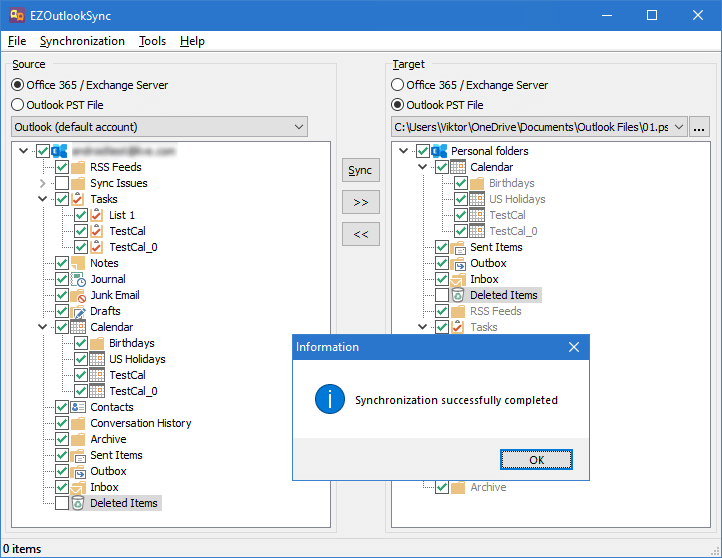Click the Tasks clipboard icon in Source tree

click(78, 199)
